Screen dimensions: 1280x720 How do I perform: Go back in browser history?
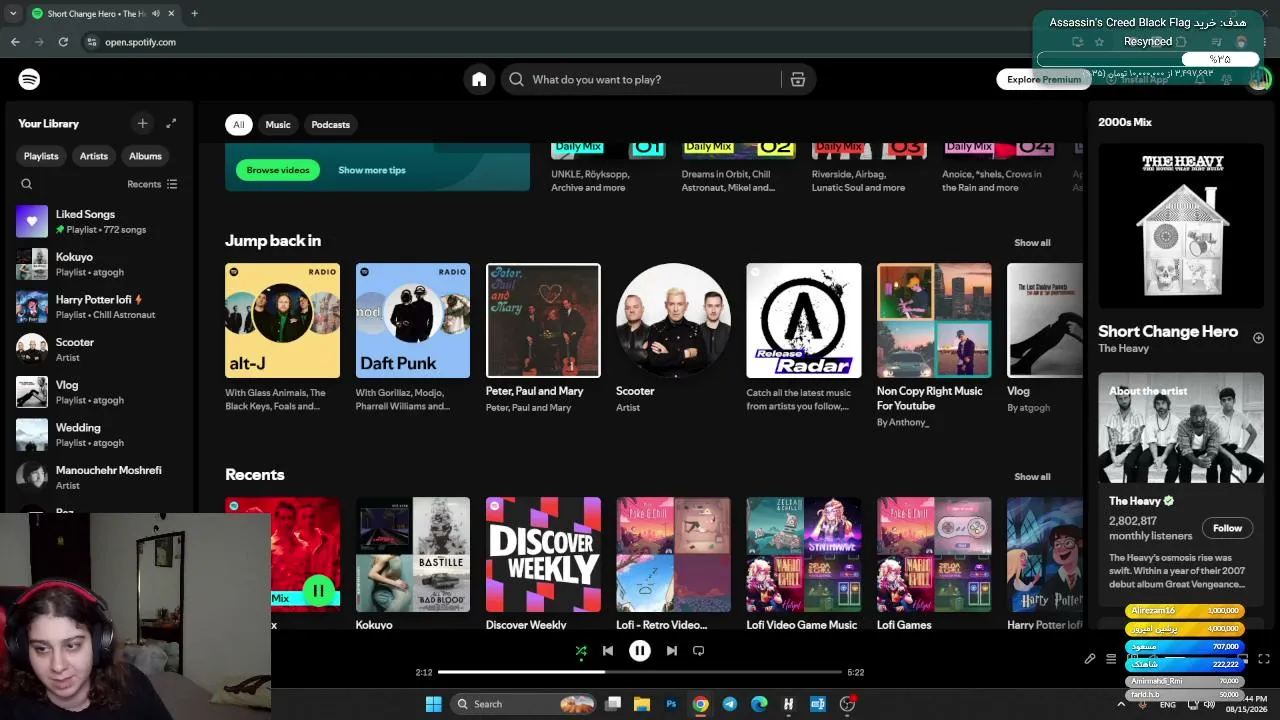15,42
